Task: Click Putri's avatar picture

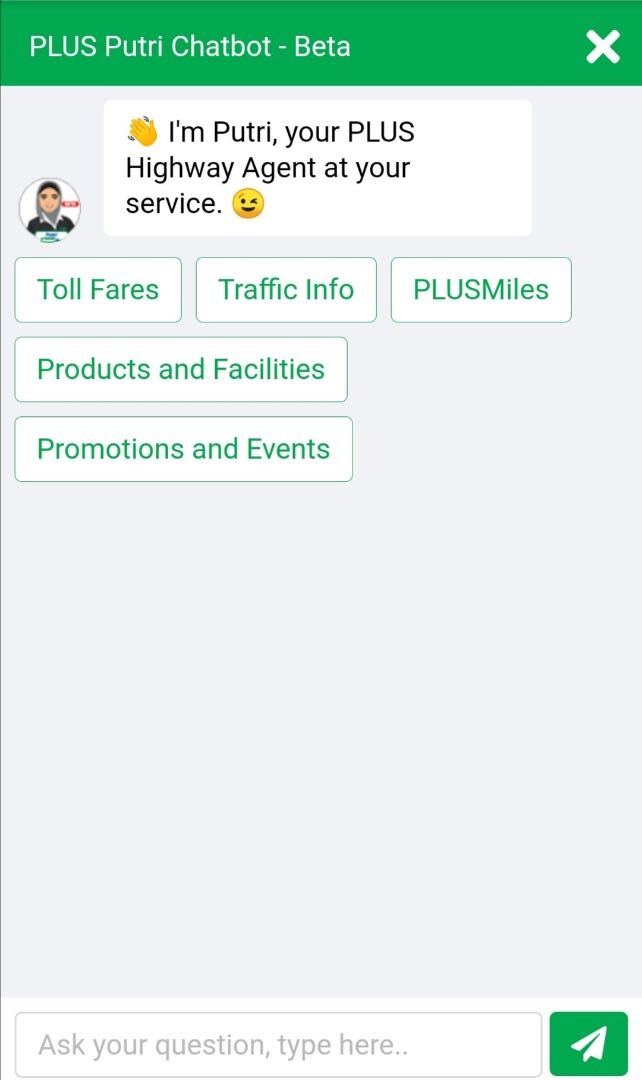Action: [50, 209]
